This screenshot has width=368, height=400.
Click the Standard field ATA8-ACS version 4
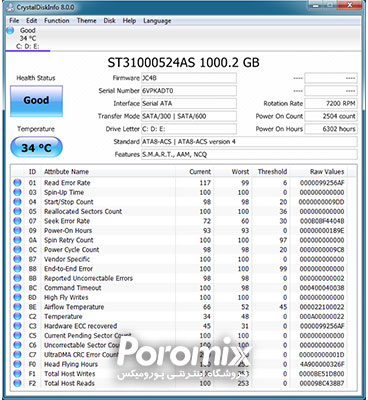click(249, 141)
